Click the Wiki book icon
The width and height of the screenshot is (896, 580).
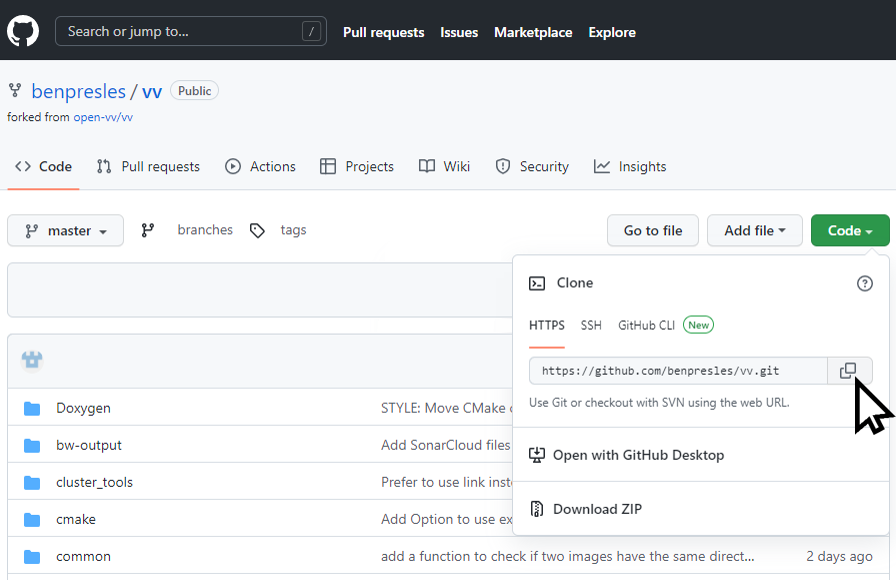tap(427, 166)
